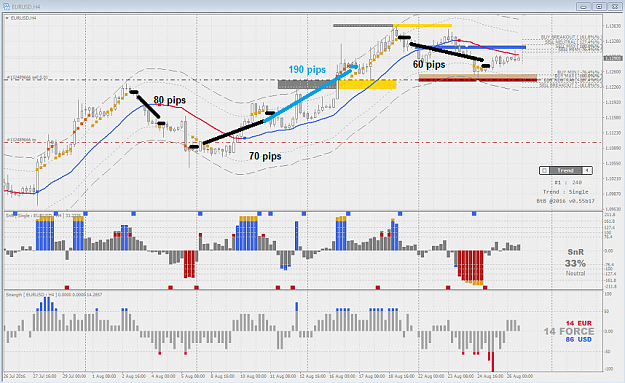Click the 'BtB @2016 v0.55b17' version text
Viewport: 625px width, 383px height.
(x=566, y=201)
